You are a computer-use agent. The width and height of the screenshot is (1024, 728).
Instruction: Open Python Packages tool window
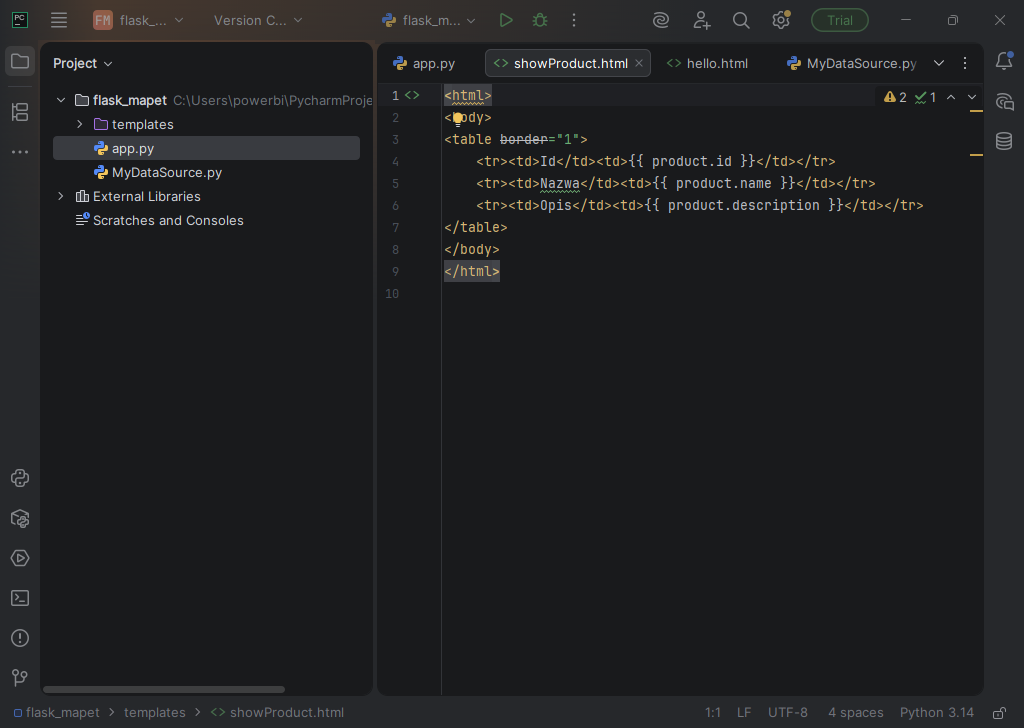click(20, 518)
